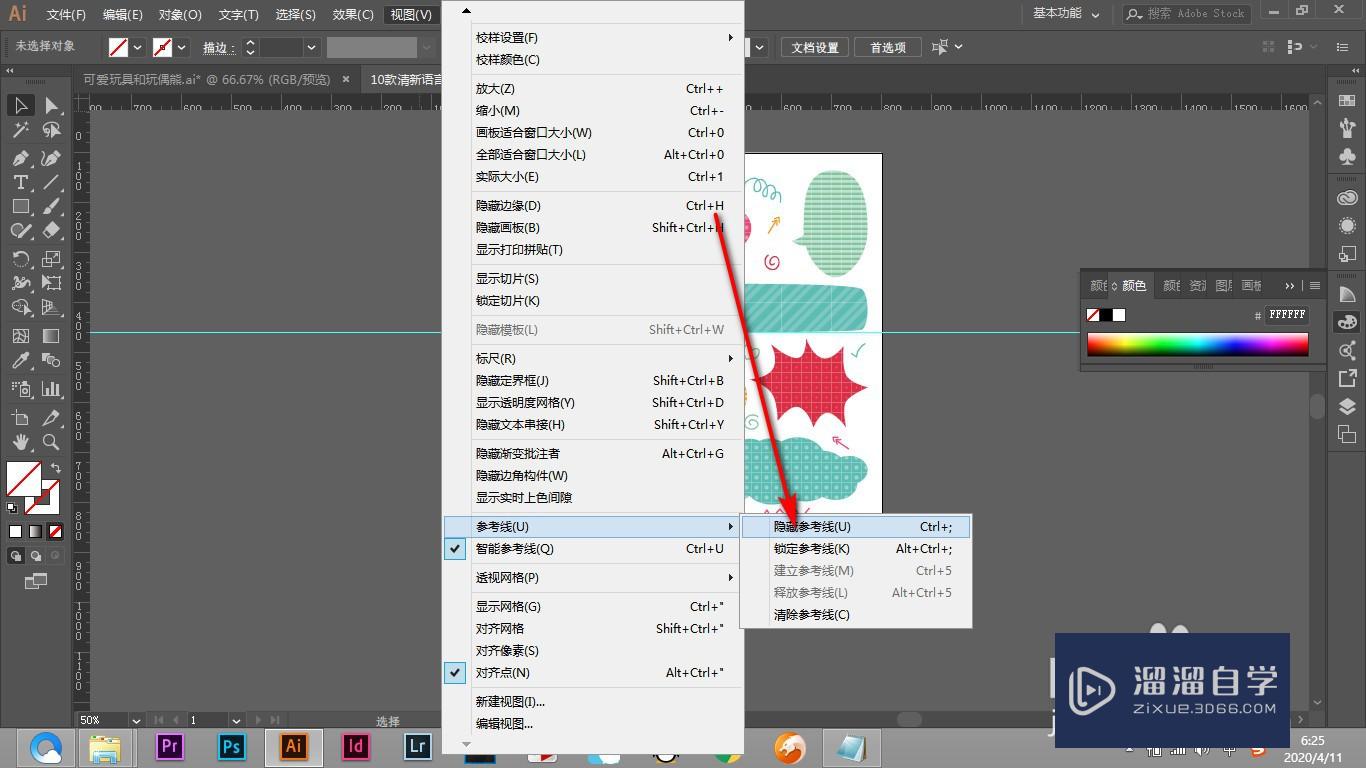The height and width of the screenshot is (768, 1366).
Task: Select the white swatch in Color panel
Action: [x=1119, y=315]
